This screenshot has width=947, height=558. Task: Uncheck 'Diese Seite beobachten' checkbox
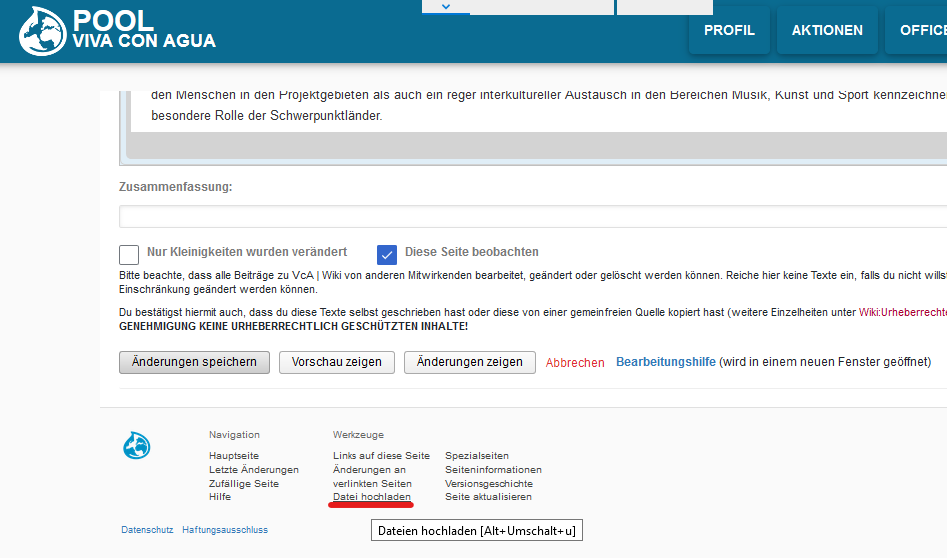pos(387,254)
